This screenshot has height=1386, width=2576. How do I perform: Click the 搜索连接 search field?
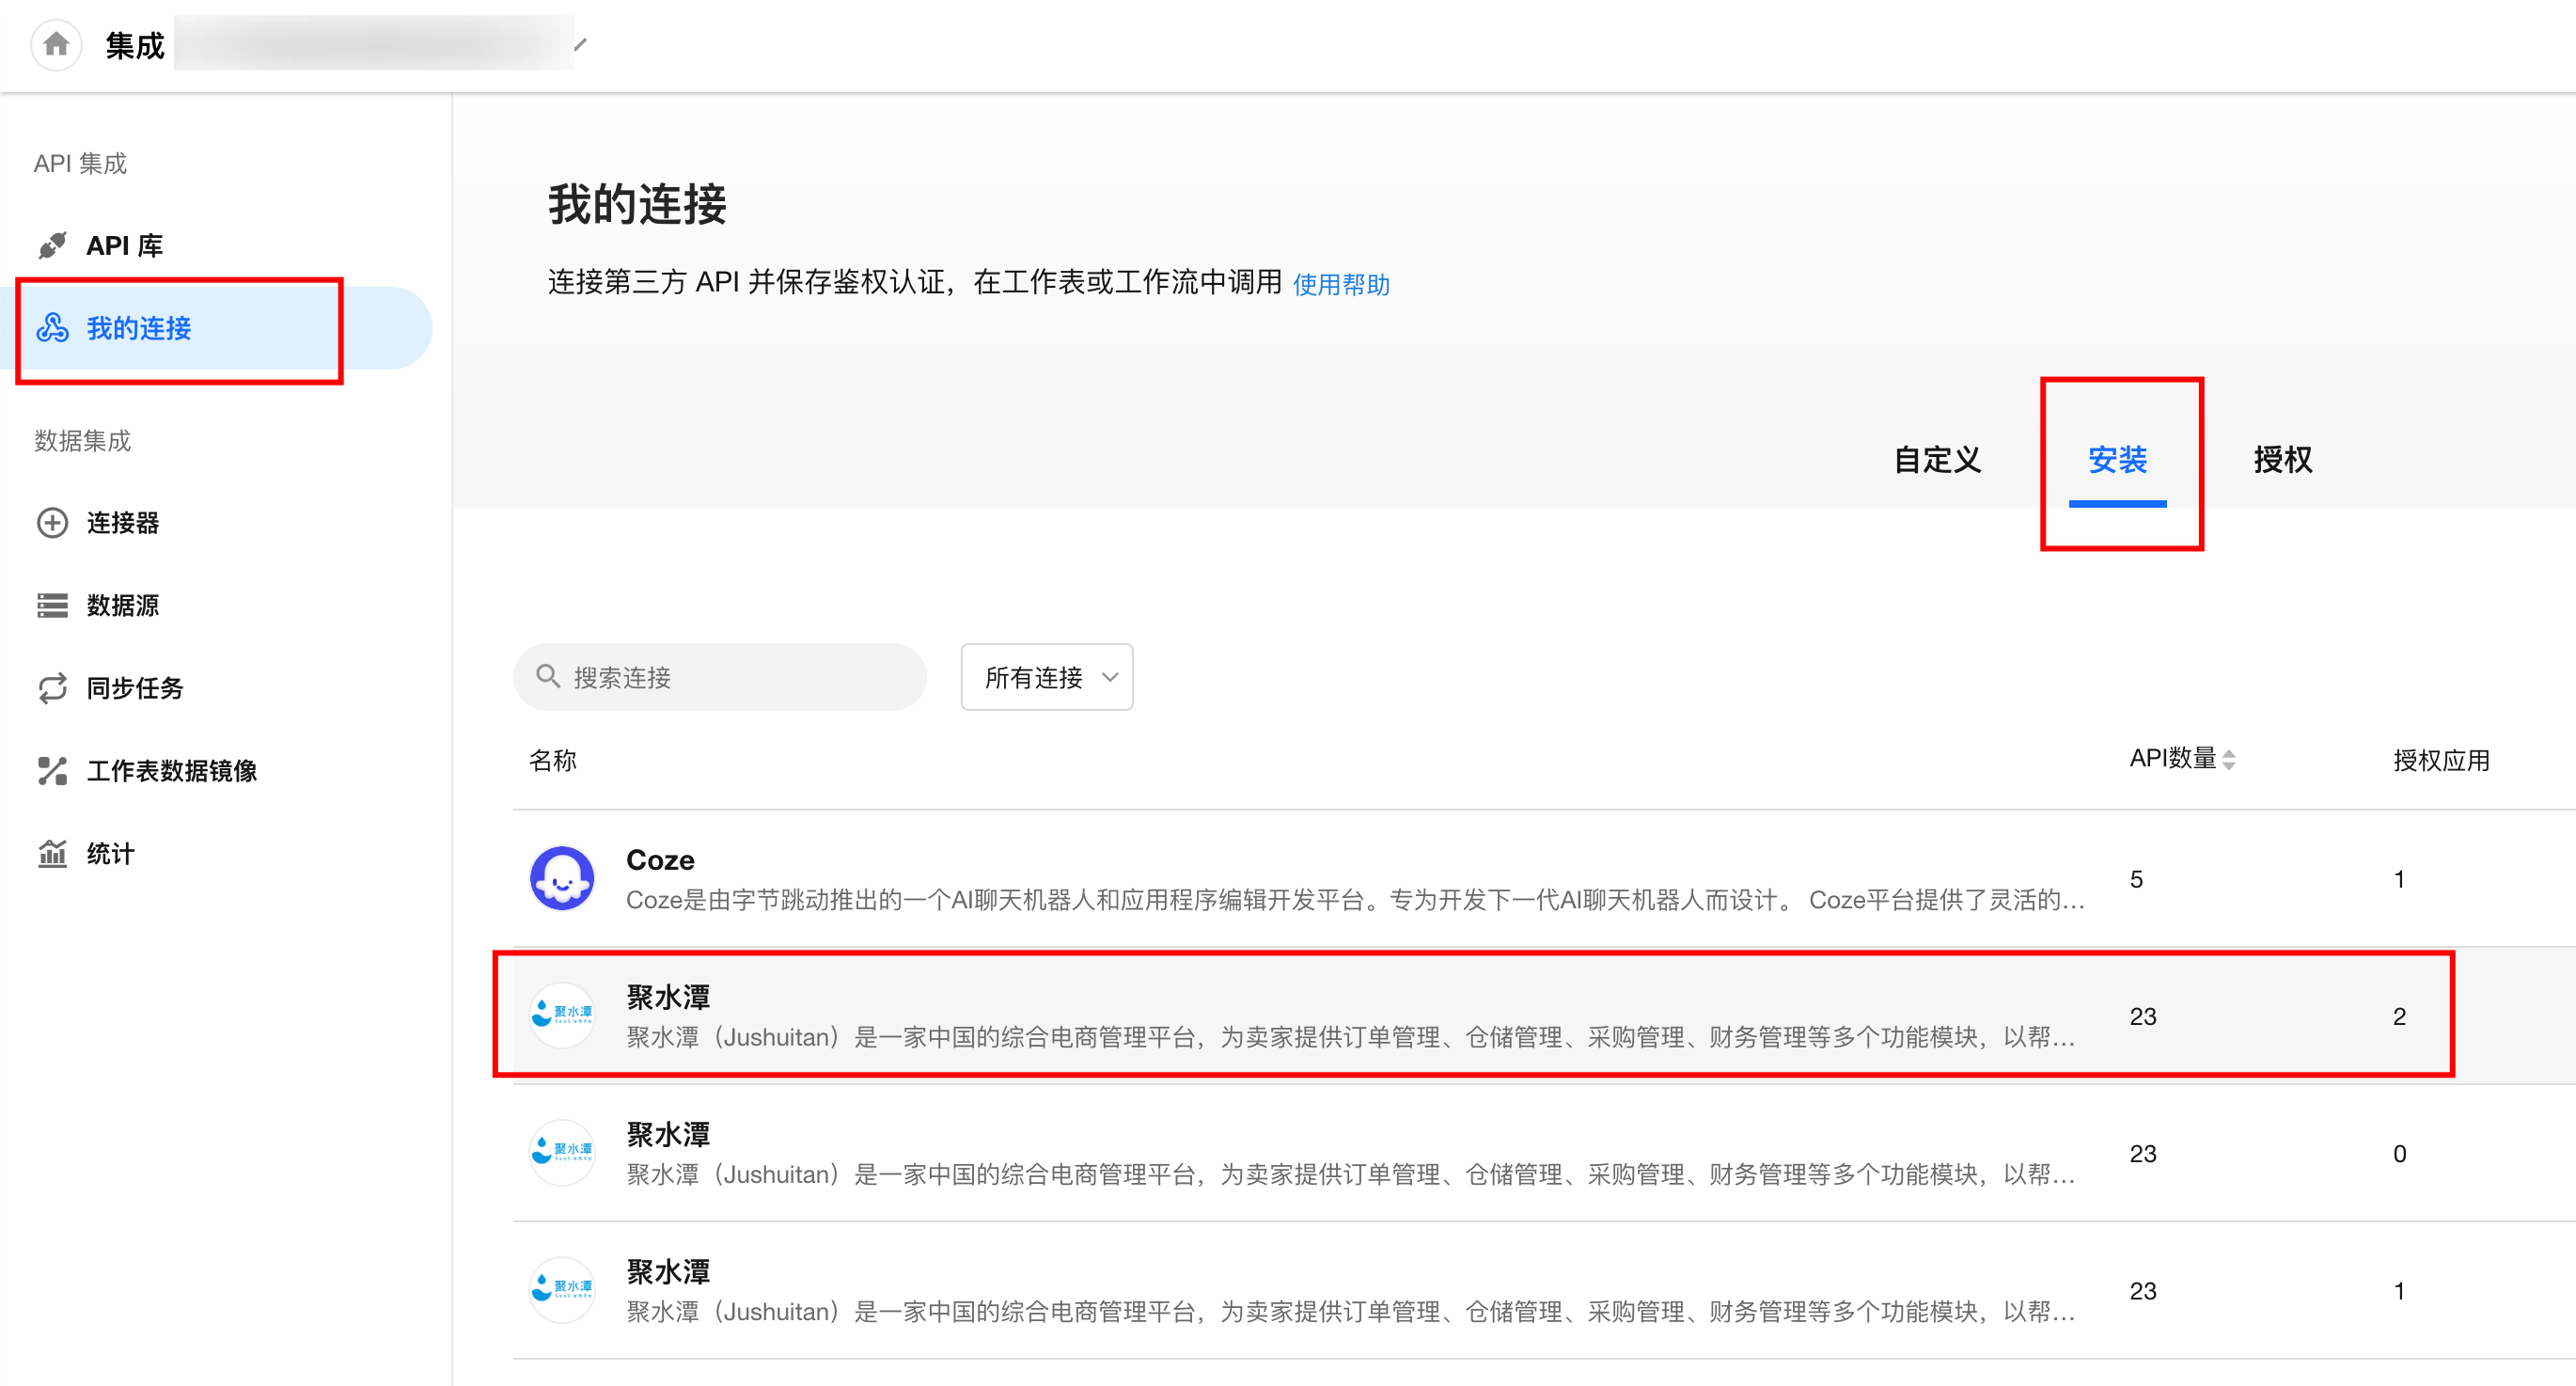[x=720, y=677]
